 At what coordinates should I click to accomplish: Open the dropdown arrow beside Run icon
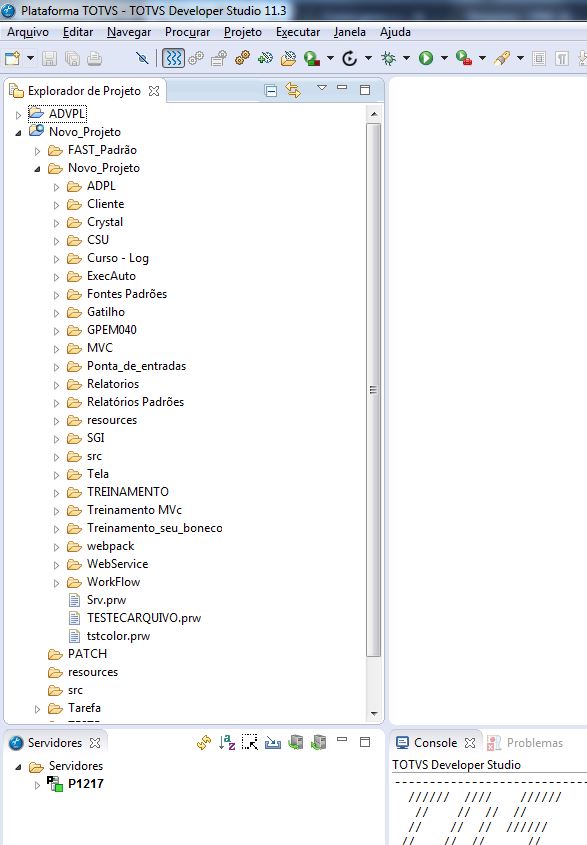(444, 58)
